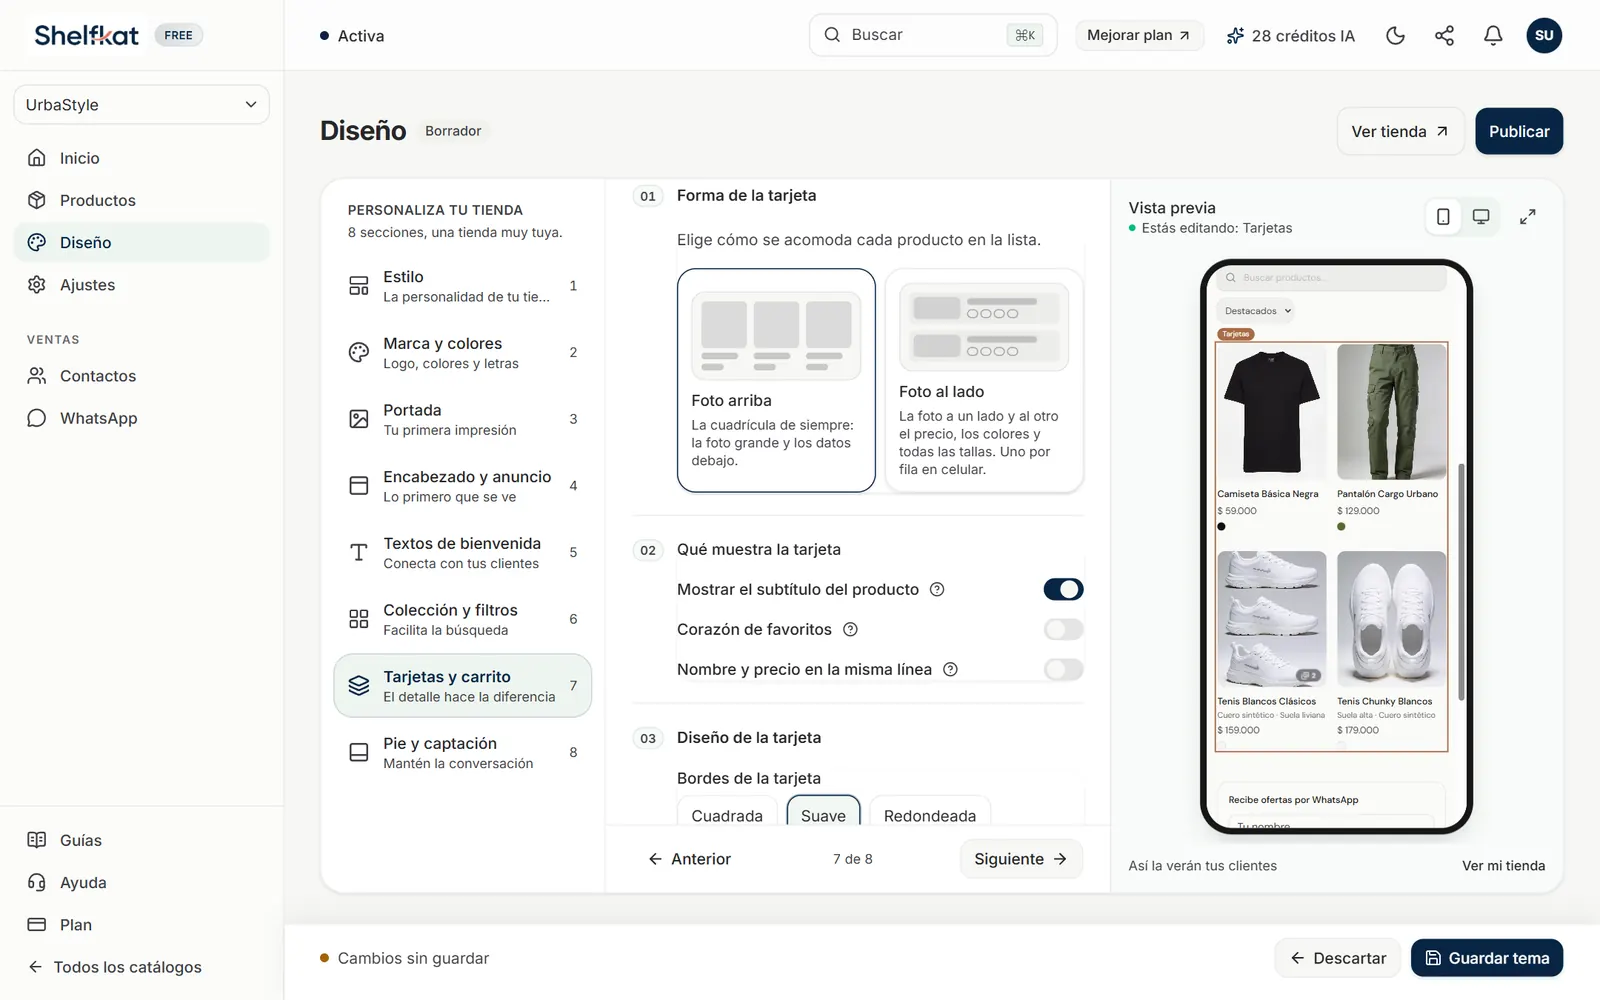Viewport: 1600px width, 1000px height.
Task: Disable Mostrar el subtítulo del producto
Action: pos(1063,589)
